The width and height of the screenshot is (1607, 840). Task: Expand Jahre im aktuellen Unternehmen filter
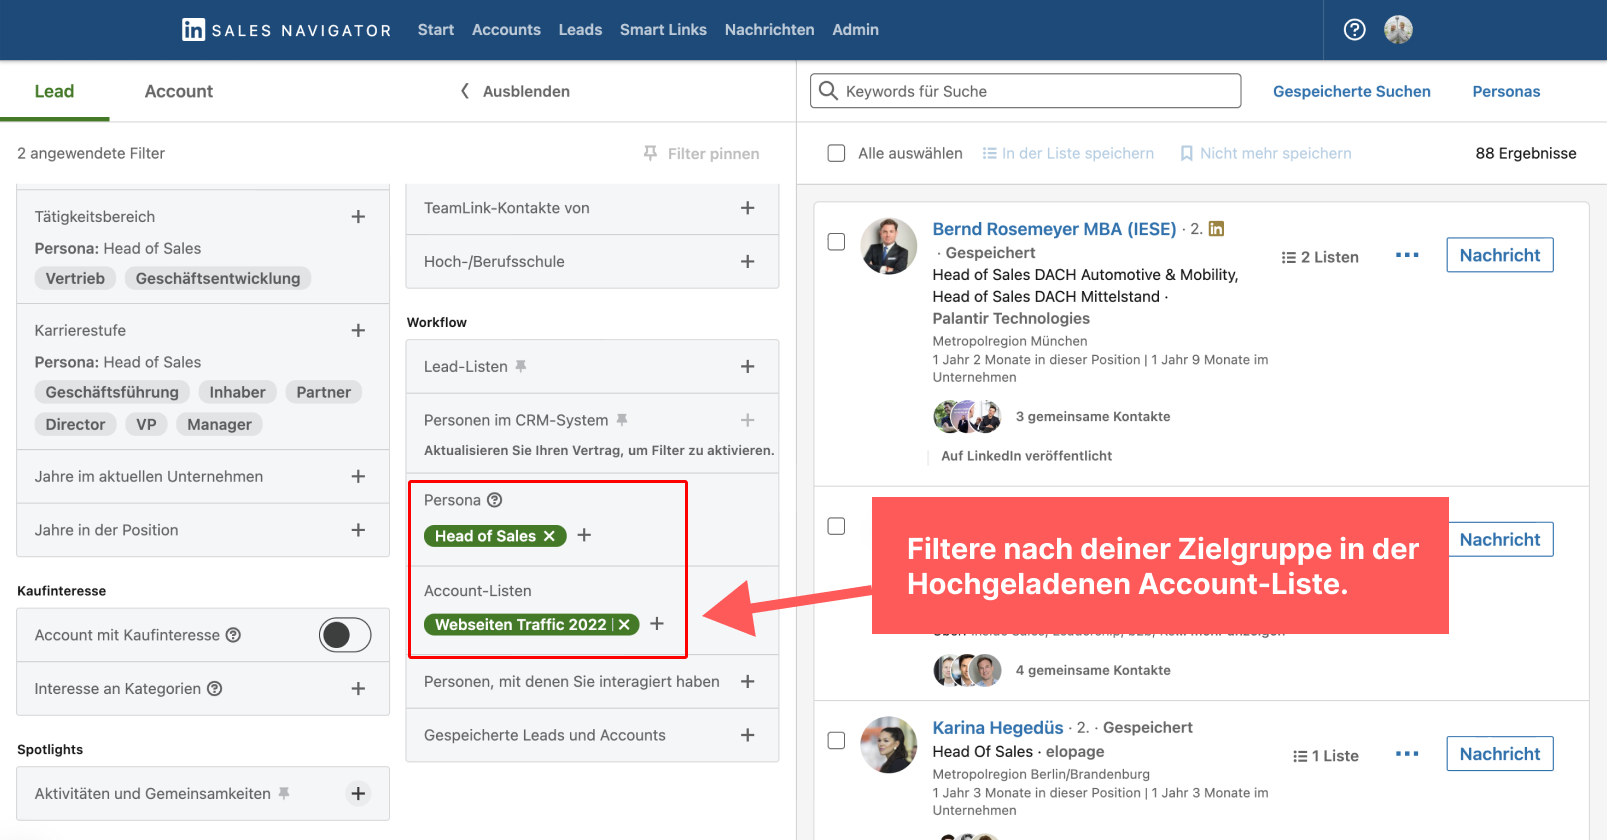click(x=358, y=477)
